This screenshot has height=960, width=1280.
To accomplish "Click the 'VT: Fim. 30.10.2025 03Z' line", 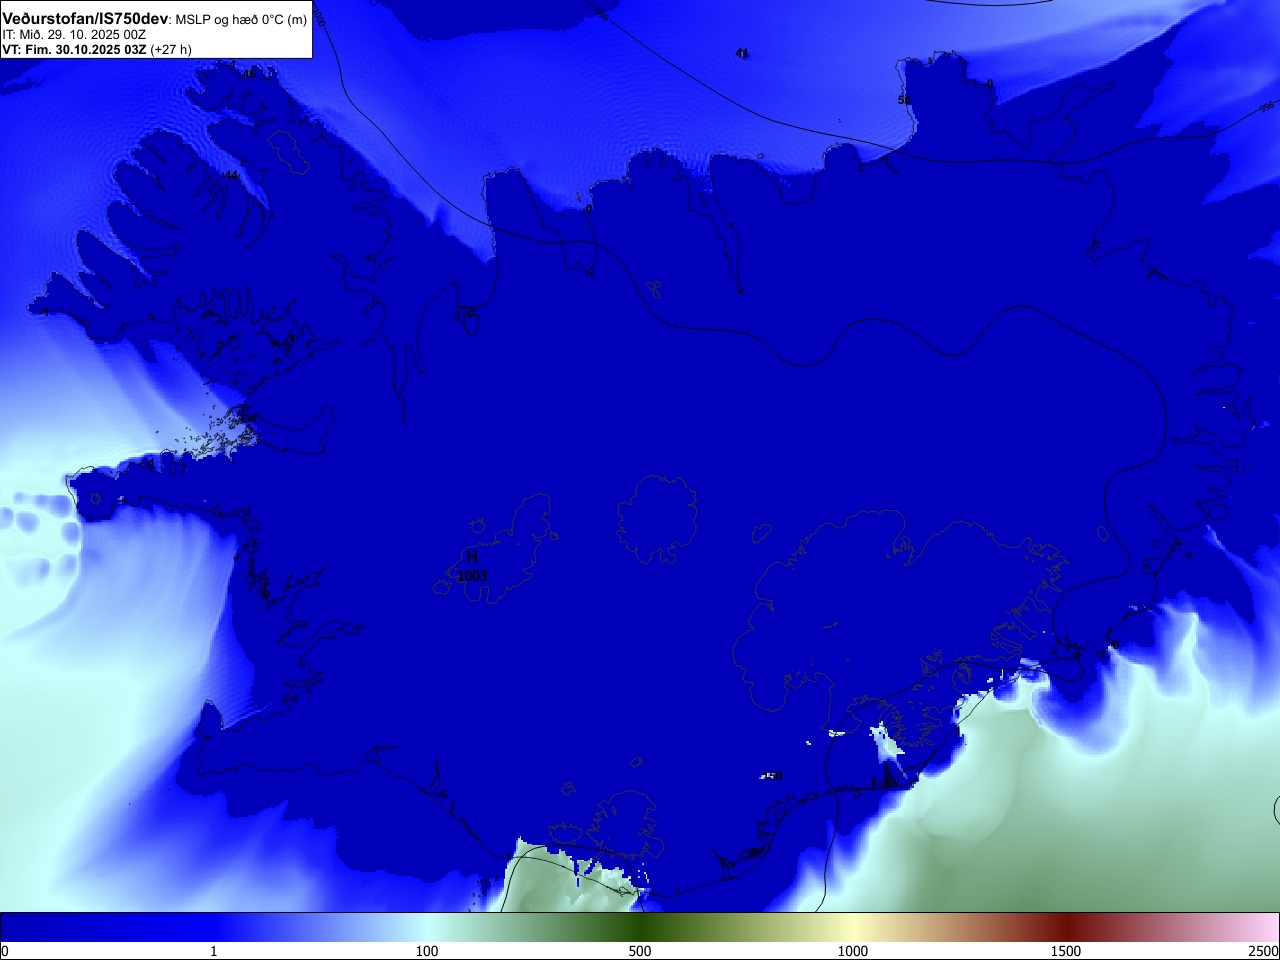I will (74, 49).
